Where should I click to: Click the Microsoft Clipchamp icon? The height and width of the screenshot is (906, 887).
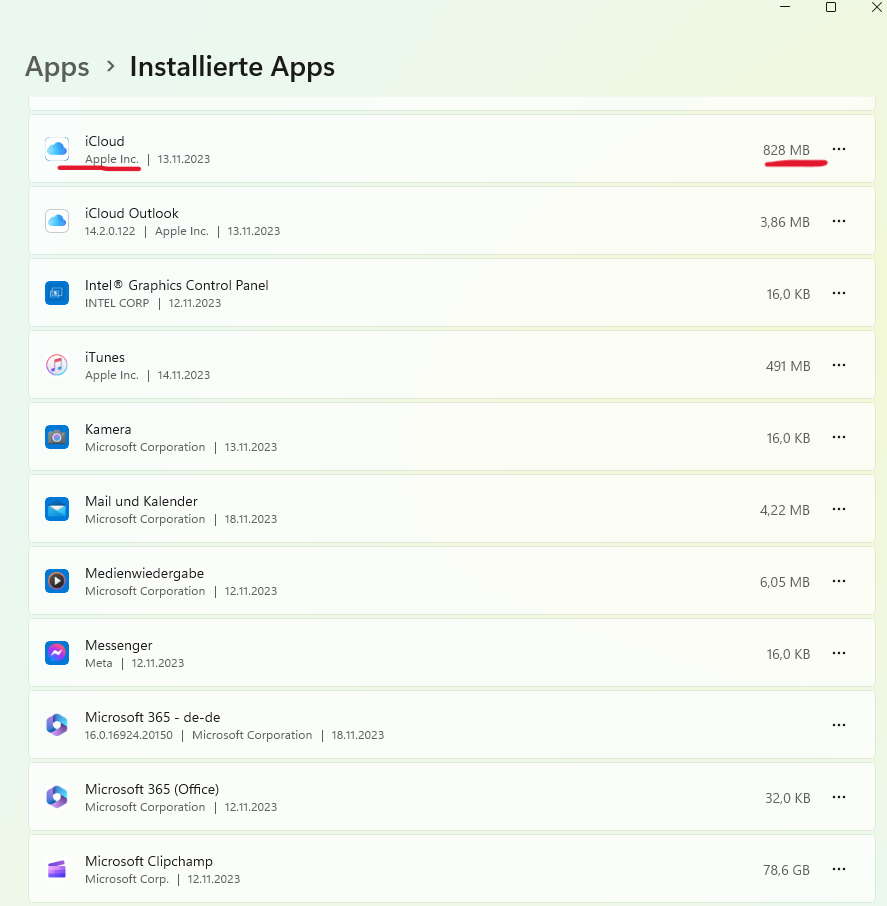57,869
